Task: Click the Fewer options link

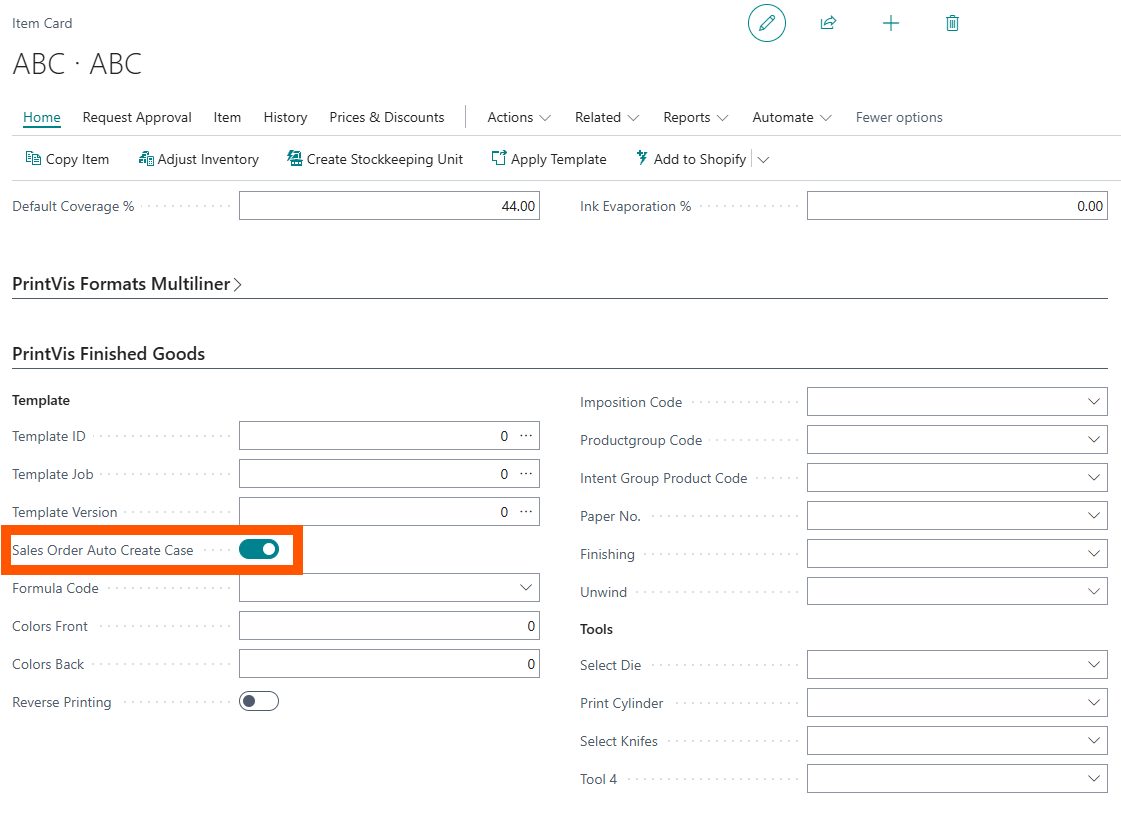Action: pyautogui.click(x=898, y=117)
